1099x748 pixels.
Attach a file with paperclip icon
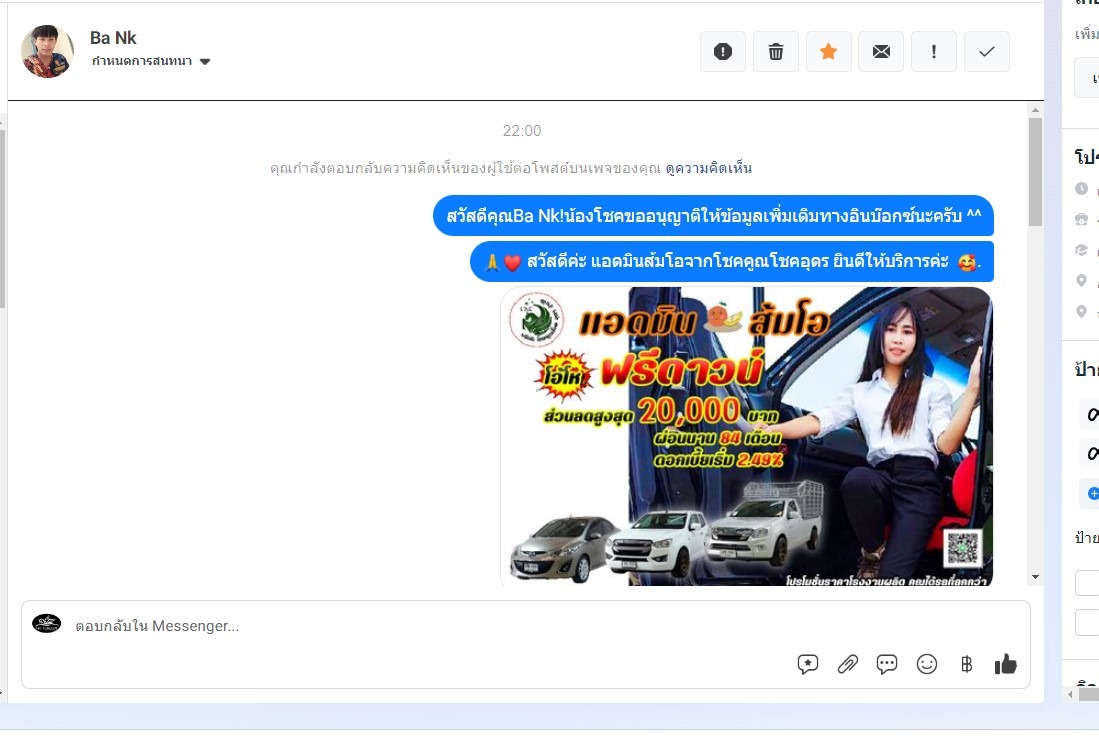point(848,664)
